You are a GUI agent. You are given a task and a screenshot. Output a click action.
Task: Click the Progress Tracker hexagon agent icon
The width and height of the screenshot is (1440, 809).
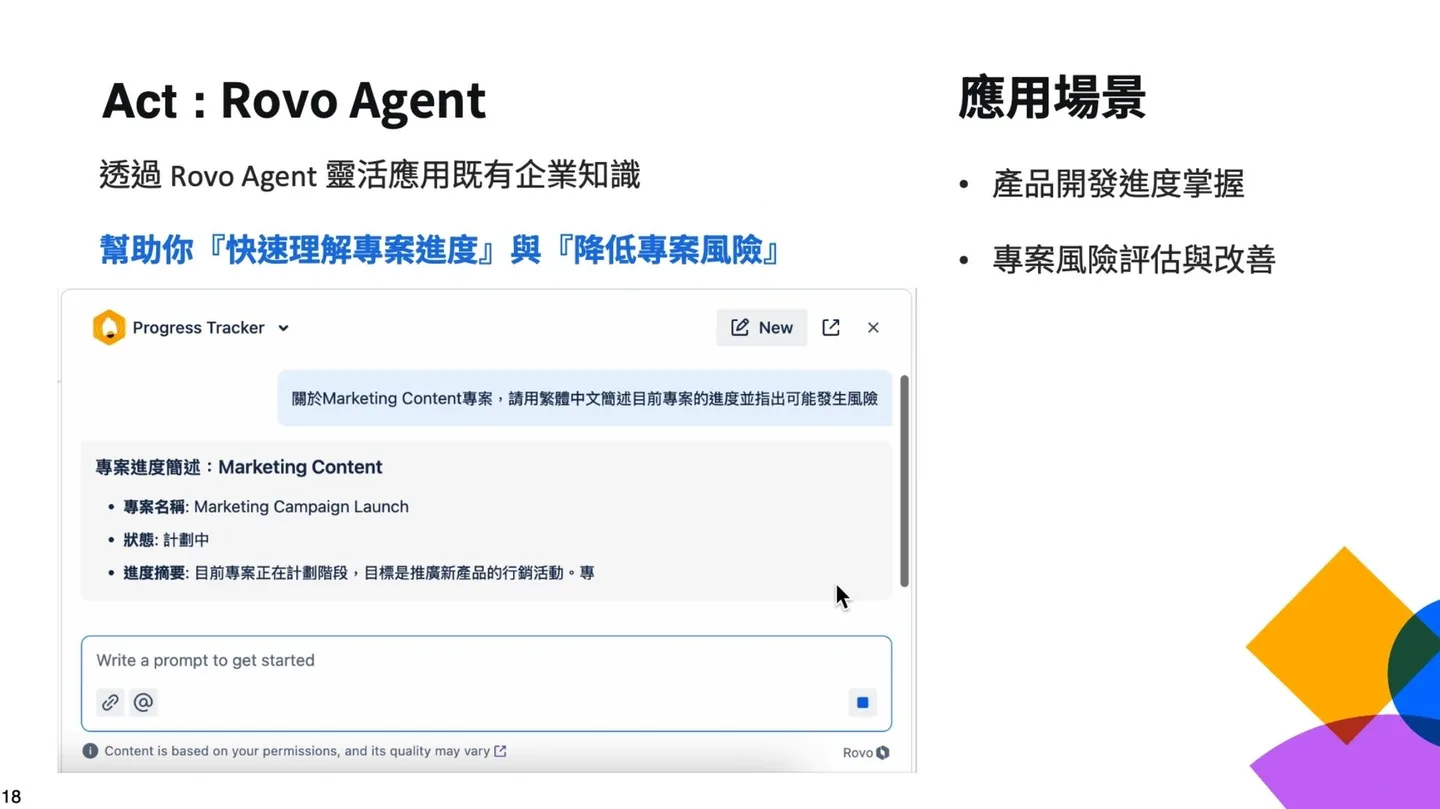click(109, 328)
